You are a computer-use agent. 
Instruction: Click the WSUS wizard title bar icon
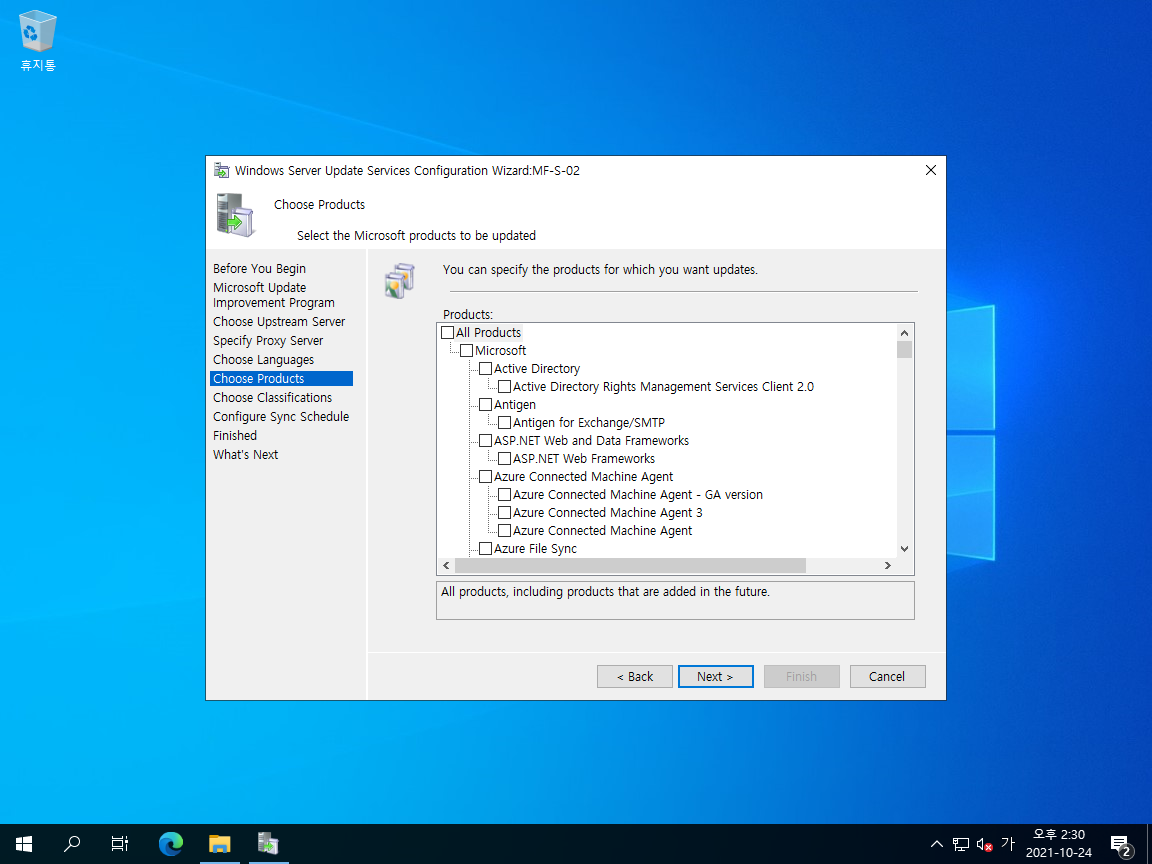click(x=221, y=170)
